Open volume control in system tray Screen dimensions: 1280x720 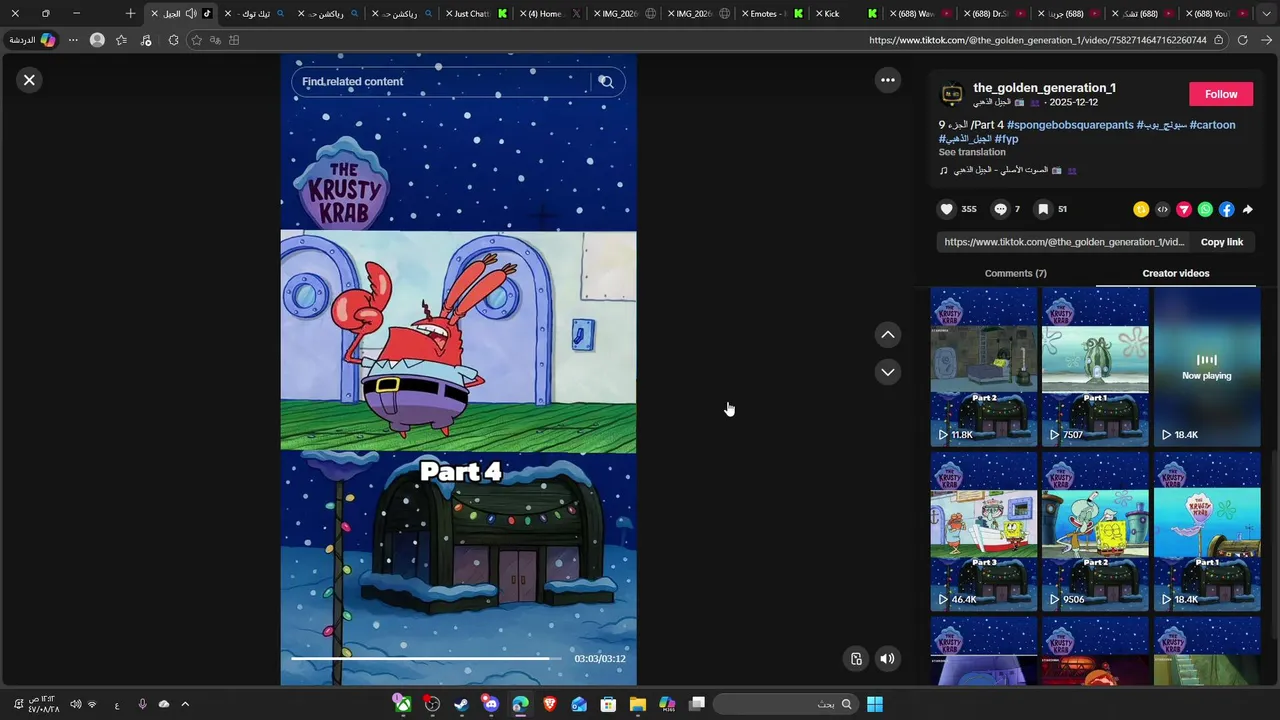tap(76, 704)
